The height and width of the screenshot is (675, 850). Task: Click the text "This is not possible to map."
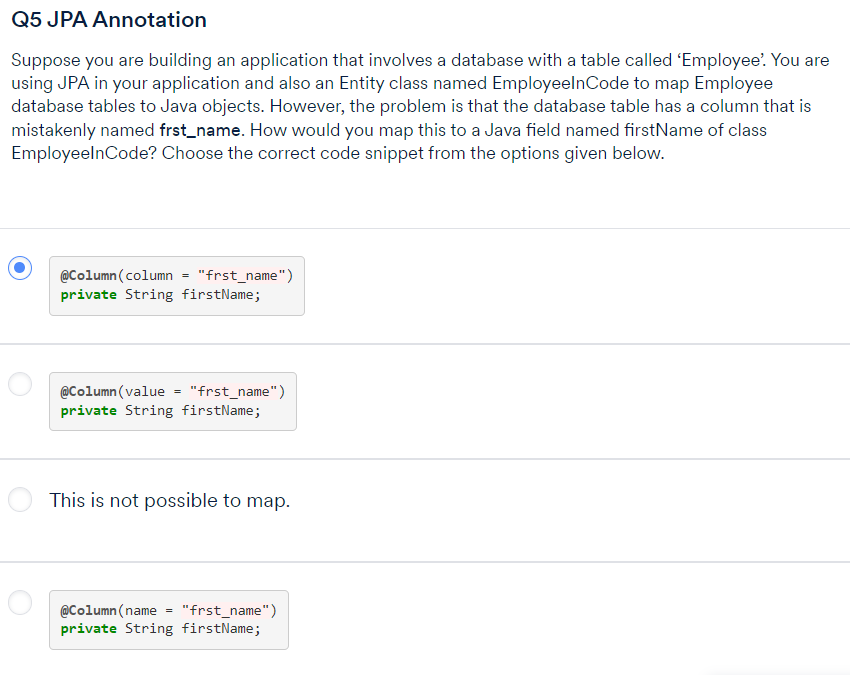pyautogui.click(x=169, y=500)
